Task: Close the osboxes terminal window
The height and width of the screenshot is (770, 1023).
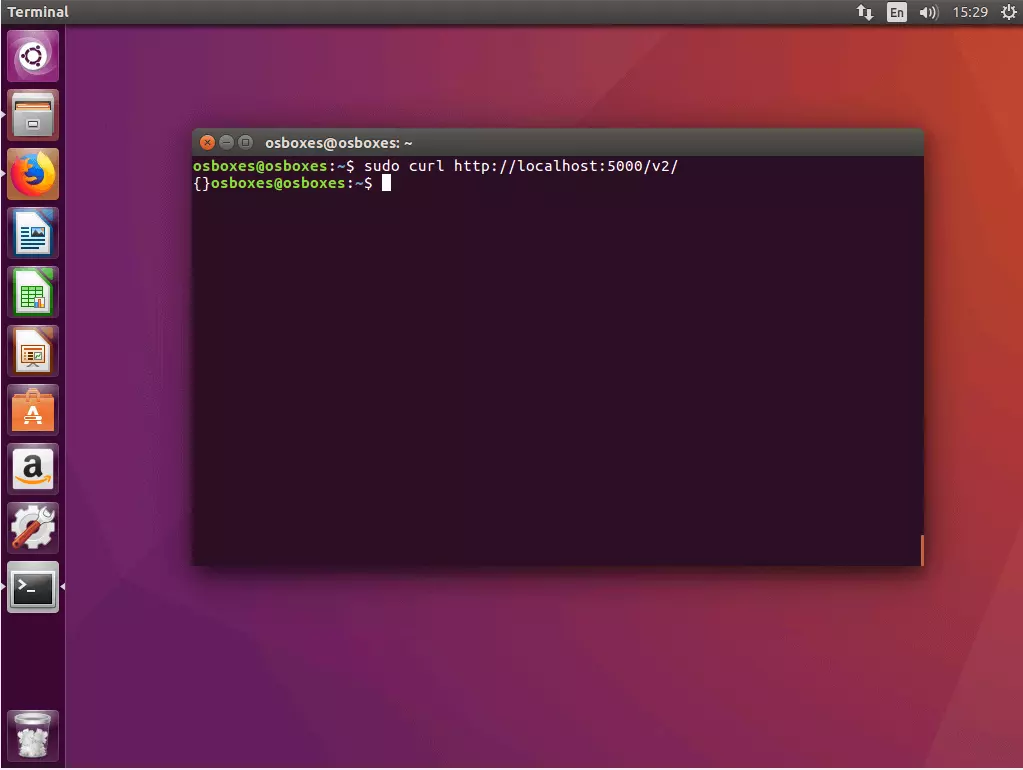Action: 207,142
